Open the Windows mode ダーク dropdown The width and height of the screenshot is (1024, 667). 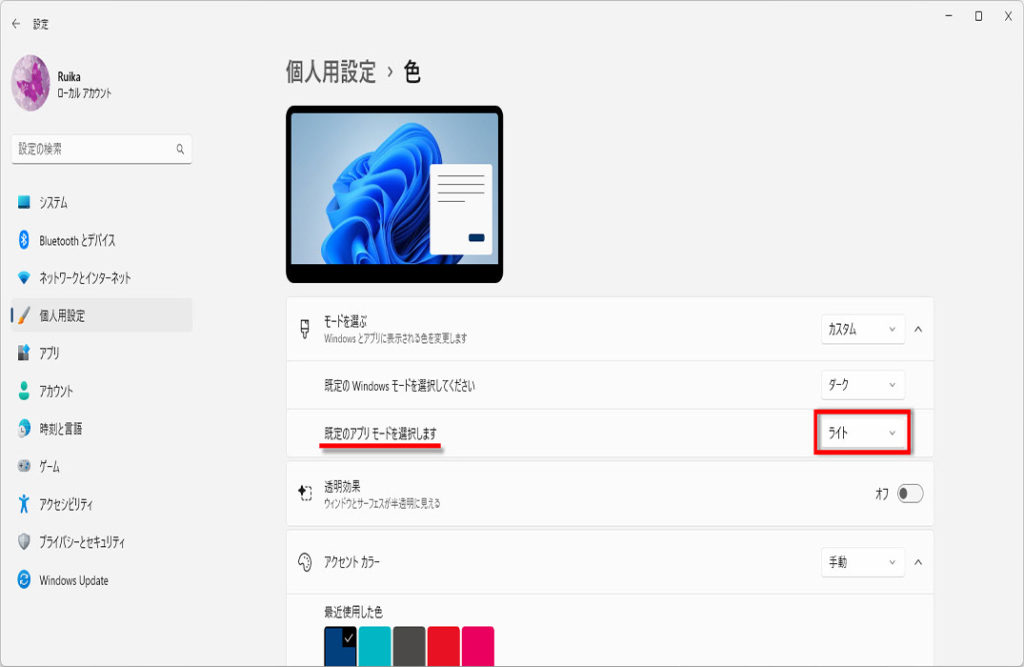coord(863,385)
